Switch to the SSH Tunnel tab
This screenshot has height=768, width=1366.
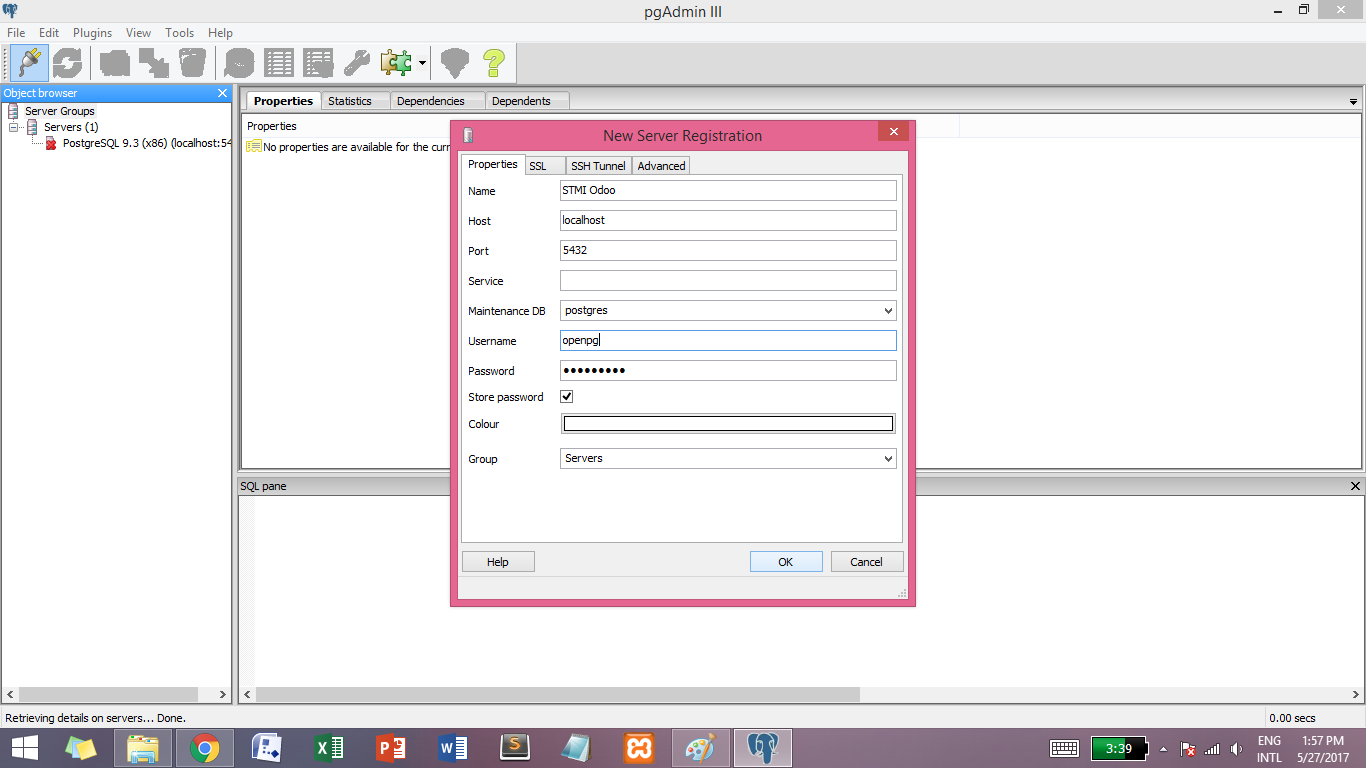coord(598,166)
